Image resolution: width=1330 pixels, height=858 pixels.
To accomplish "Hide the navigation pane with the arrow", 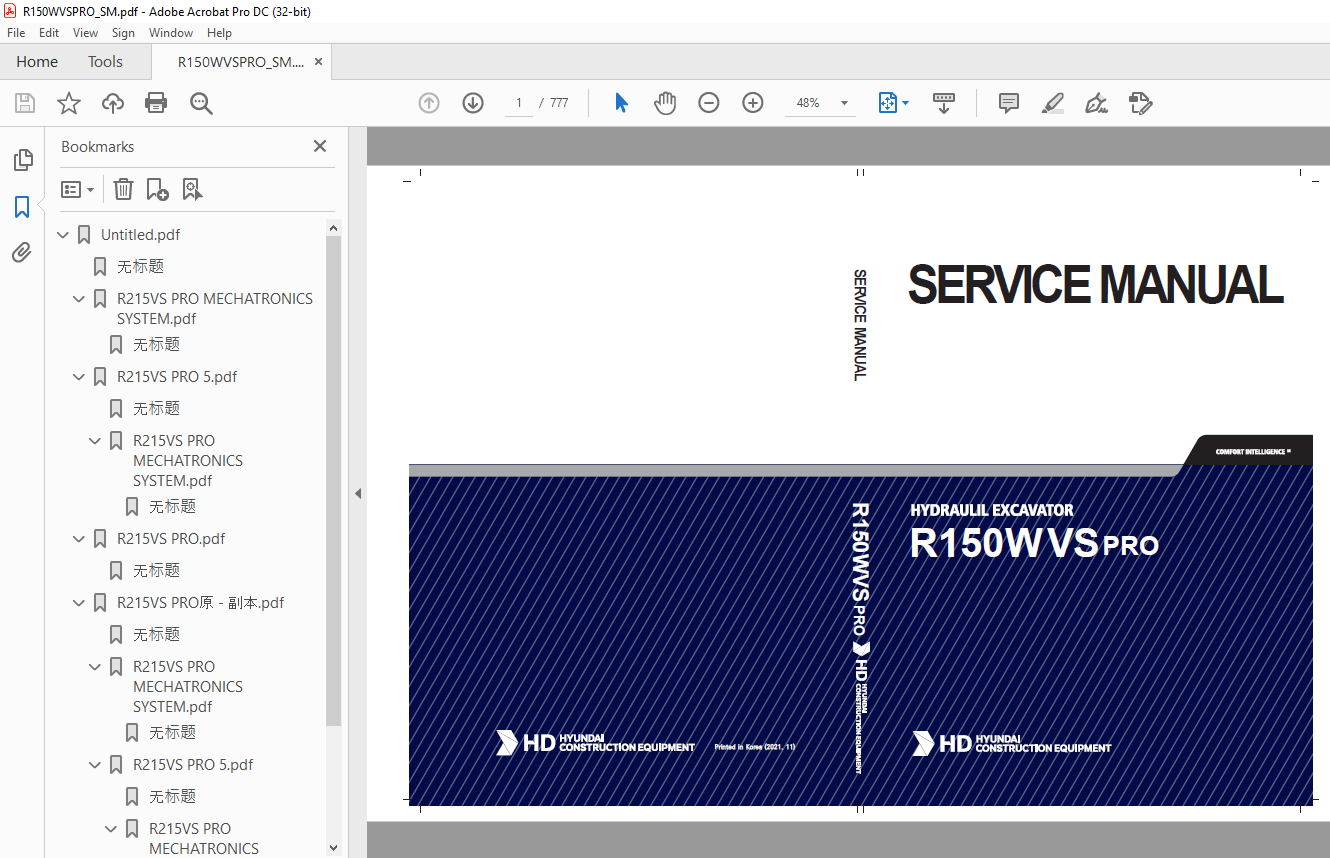I will (x=358, y=493).
